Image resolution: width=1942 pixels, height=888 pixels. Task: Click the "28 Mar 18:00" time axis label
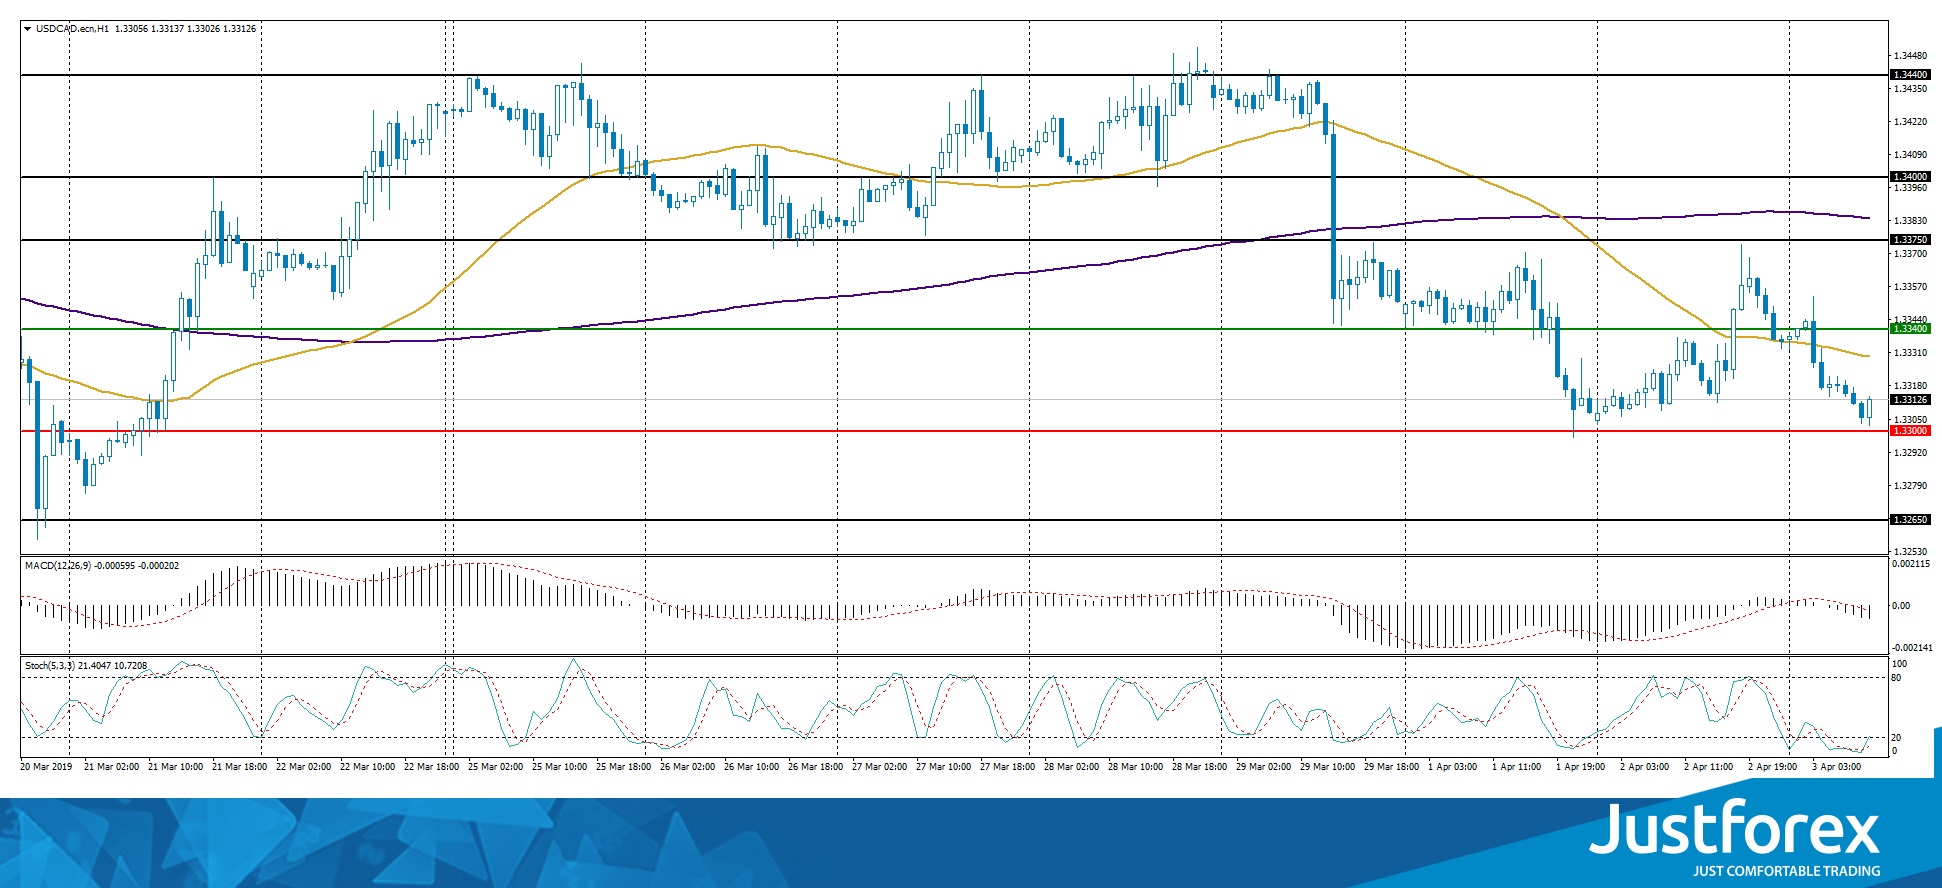tap(1200, 767)
